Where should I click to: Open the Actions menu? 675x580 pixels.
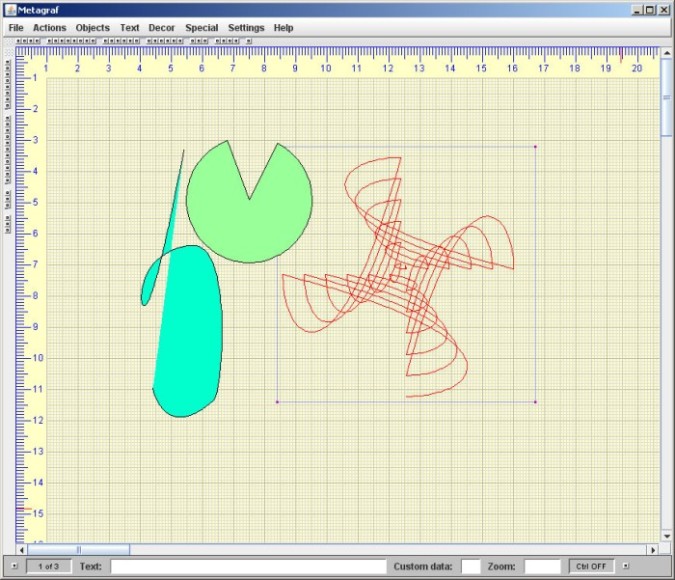click(x=49, y=28)
